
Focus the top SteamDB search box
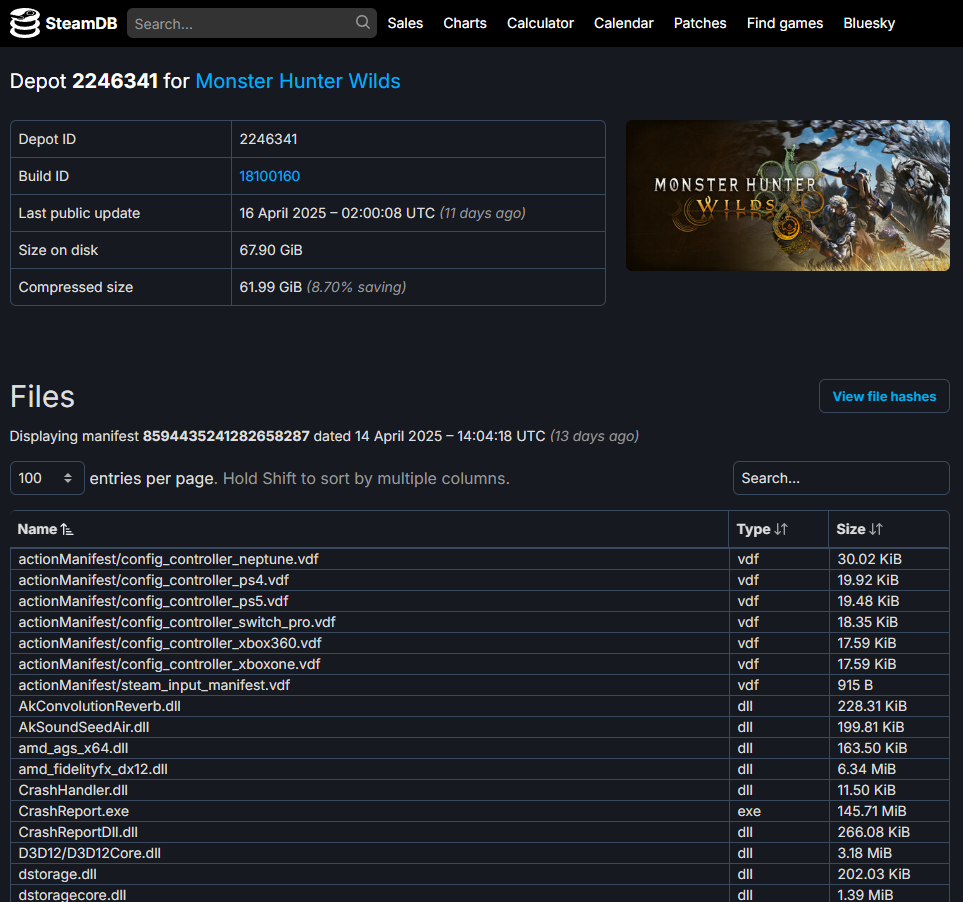(x=241, y=23)
